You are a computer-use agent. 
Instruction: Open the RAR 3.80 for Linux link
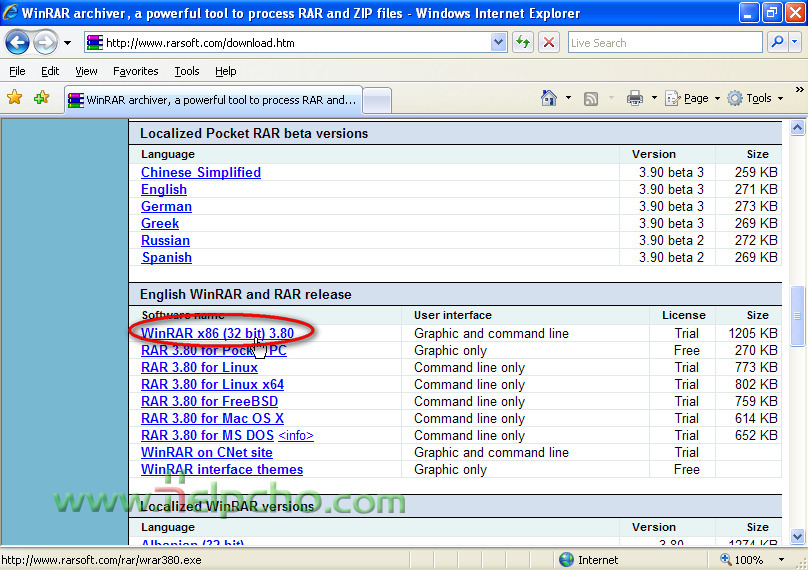199,367
